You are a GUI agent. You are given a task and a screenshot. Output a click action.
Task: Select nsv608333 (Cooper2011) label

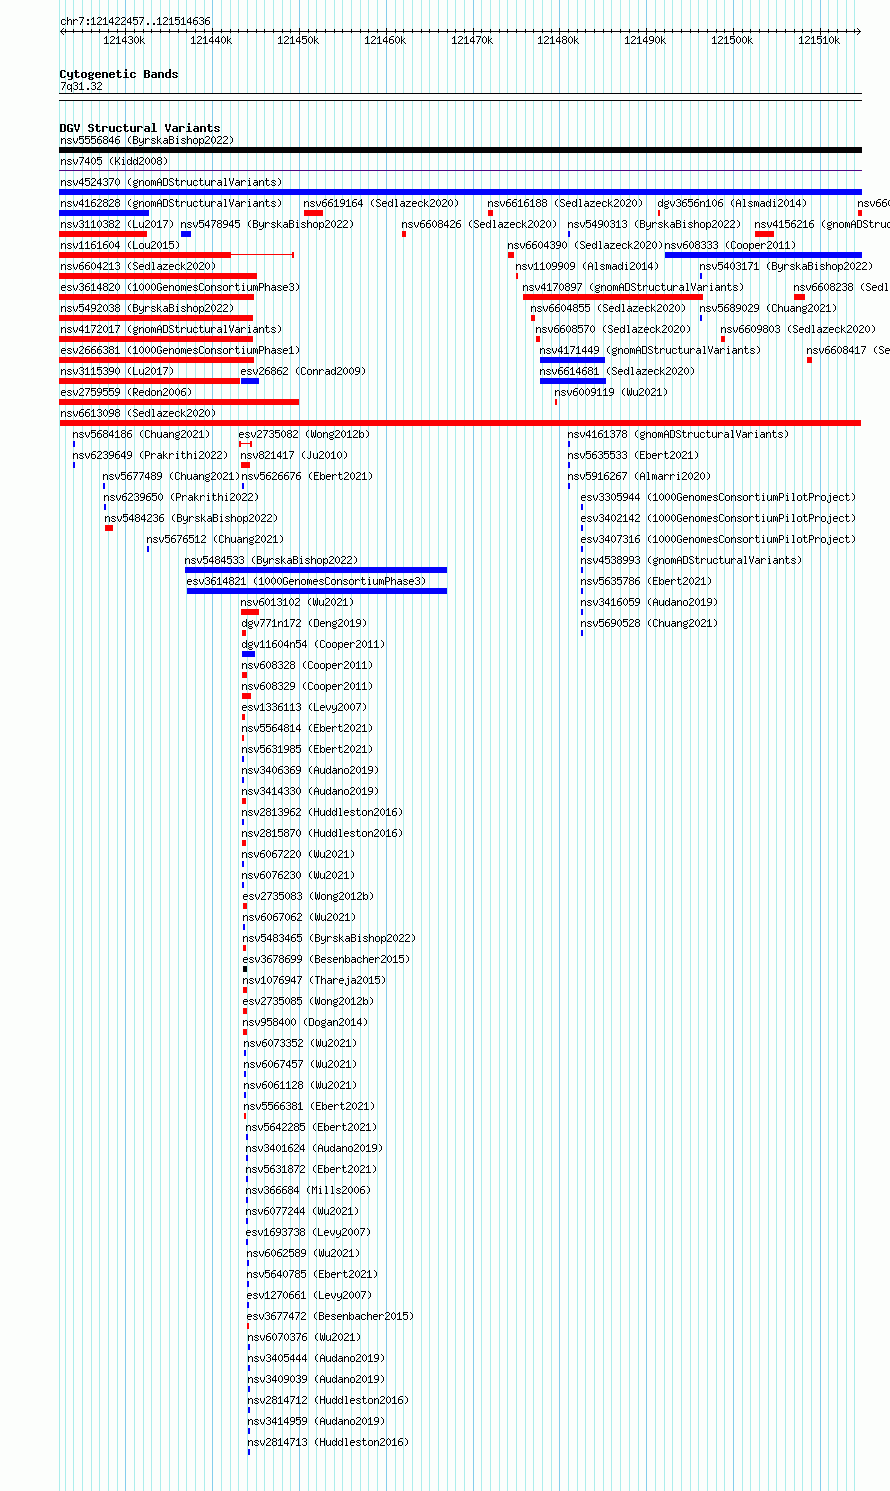730,245
